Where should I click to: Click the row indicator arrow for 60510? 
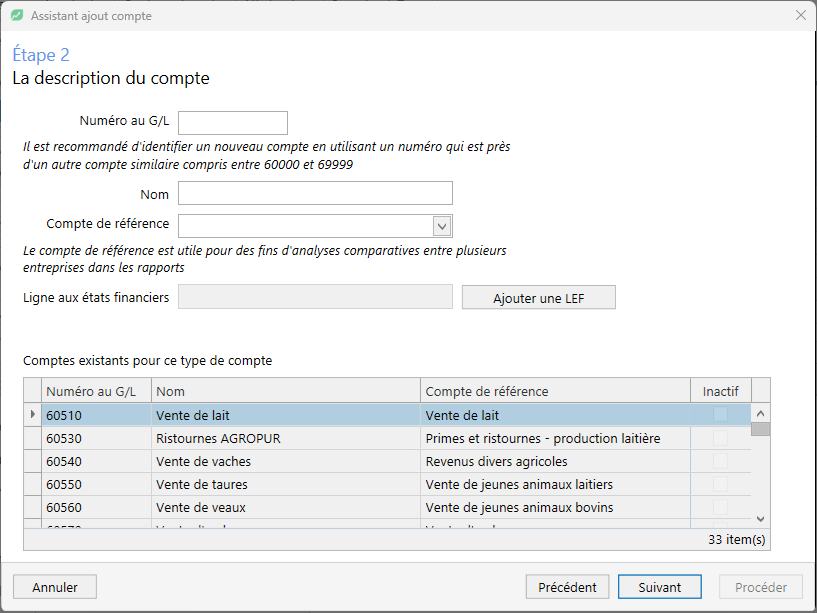point(33,414)
